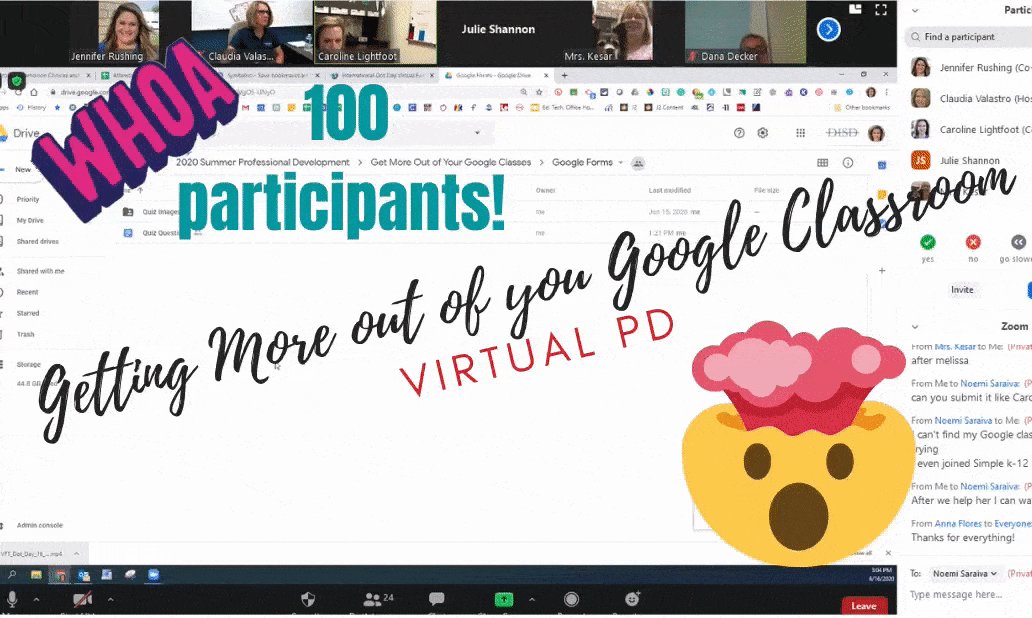Click the Record circle icon
Image resolution: width=1032 pixels, height=618 pixels.
tap(571, 599)
